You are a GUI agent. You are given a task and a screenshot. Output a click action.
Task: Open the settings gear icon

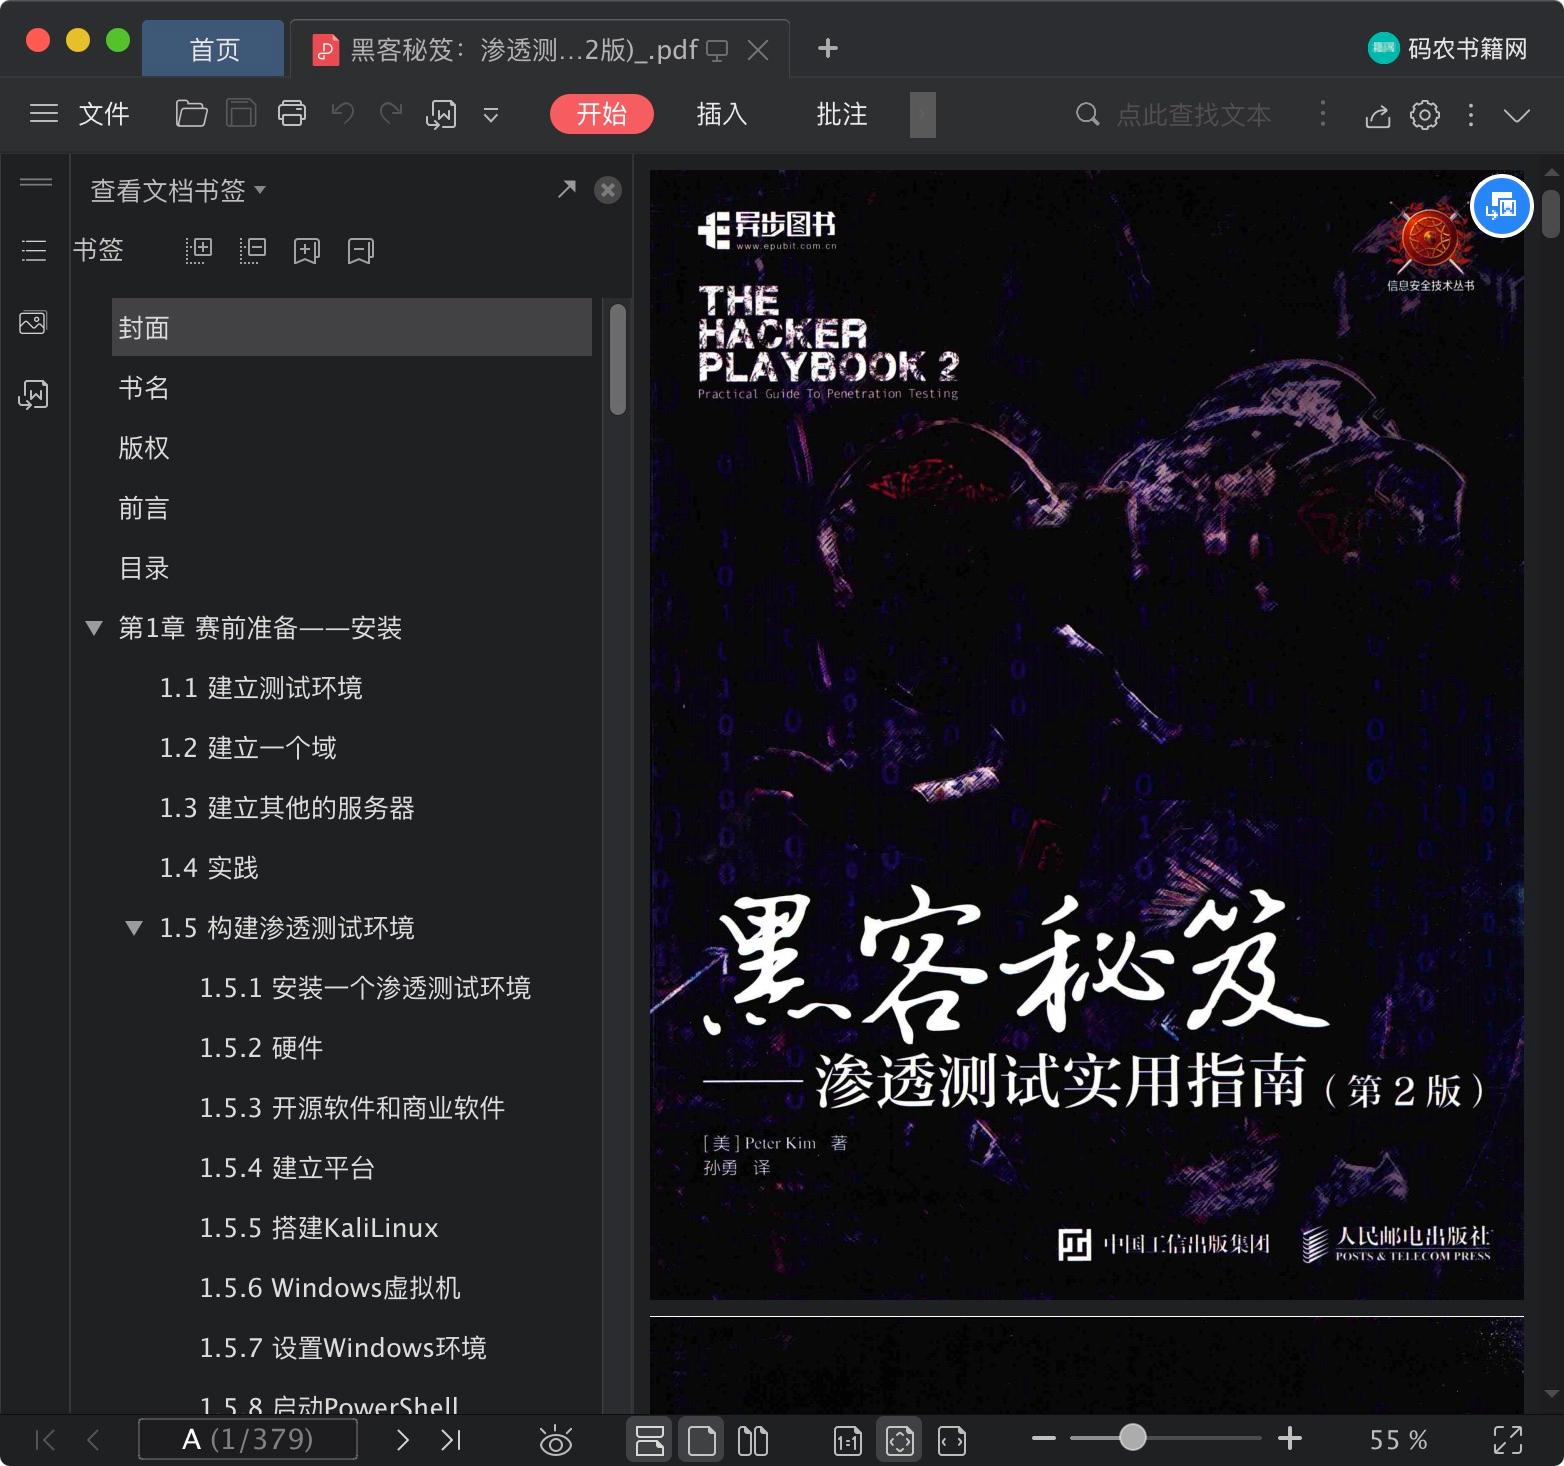tap(1425, 115)
